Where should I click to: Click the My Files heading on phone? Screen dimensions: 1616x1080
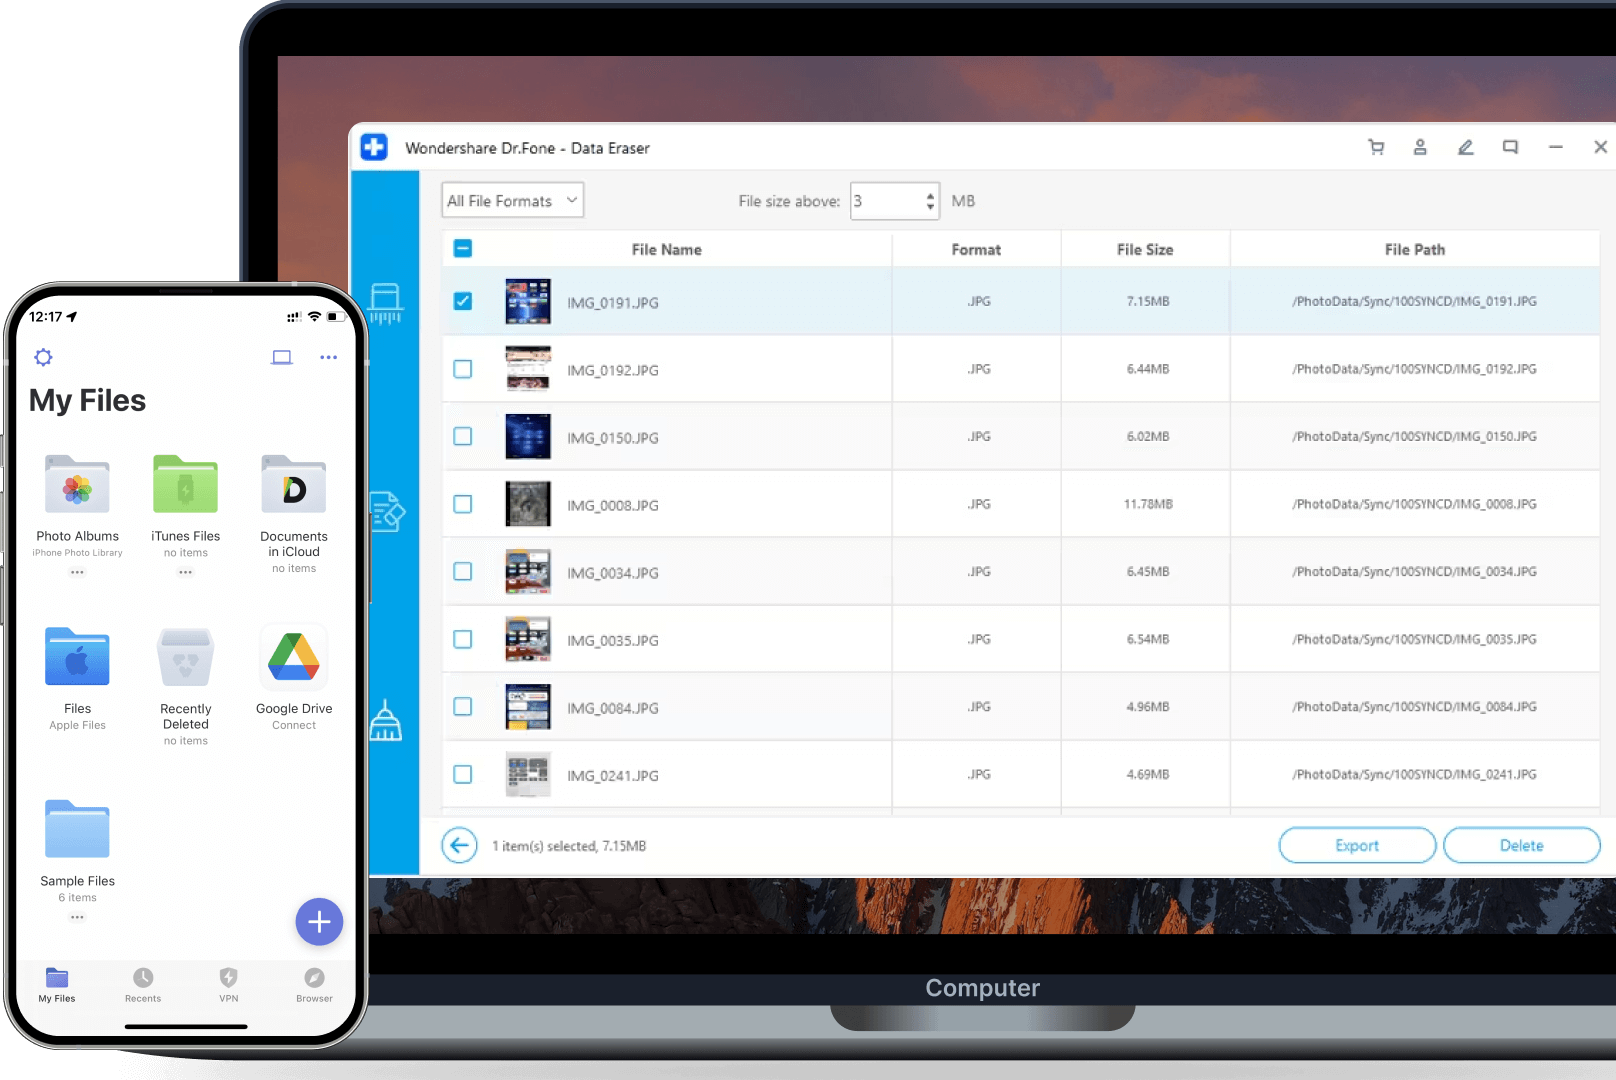pos(88,401)
